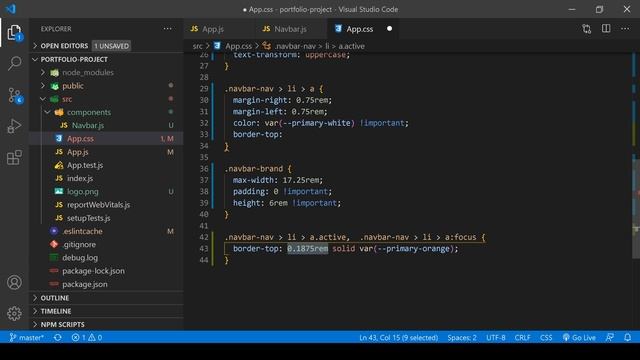
Task: Open package.json file
Action: click(x=84, y=284)
